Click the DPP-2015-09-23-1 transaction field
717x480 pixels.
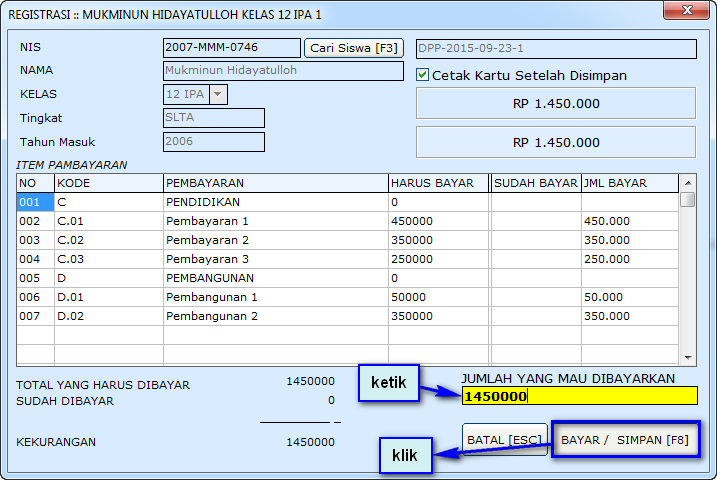[x=556, y=48]
